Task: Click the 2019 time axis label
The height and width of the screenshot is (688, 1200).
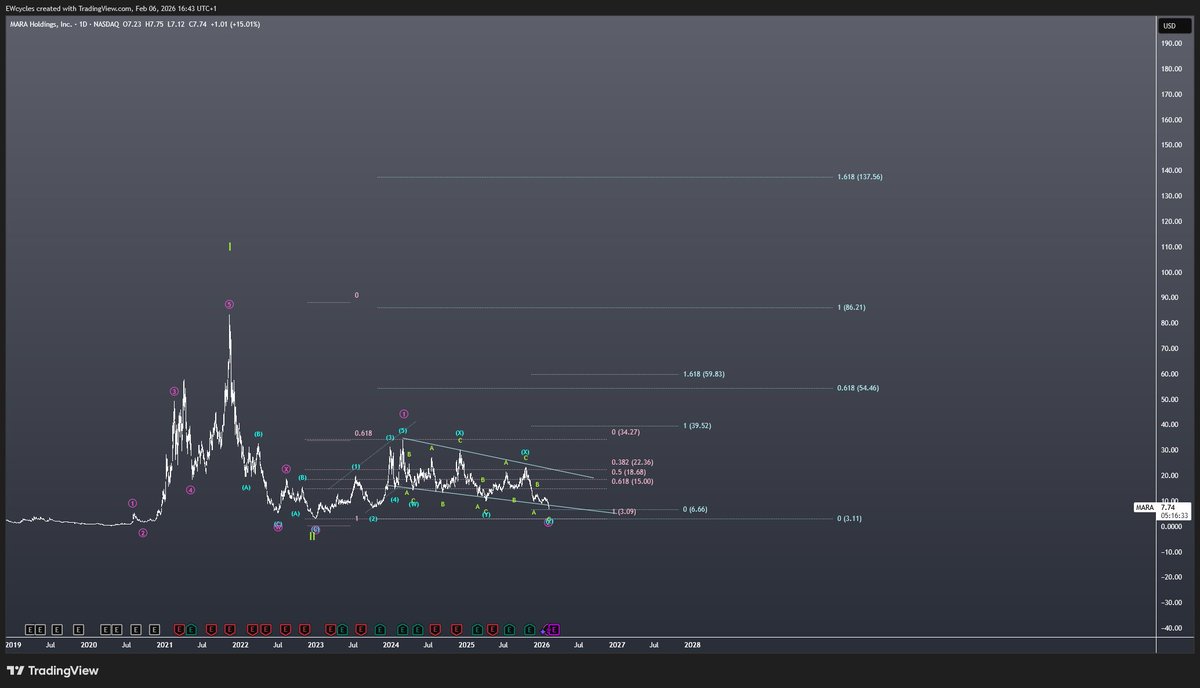Action: pyautogui.click(x=14, y=645)
